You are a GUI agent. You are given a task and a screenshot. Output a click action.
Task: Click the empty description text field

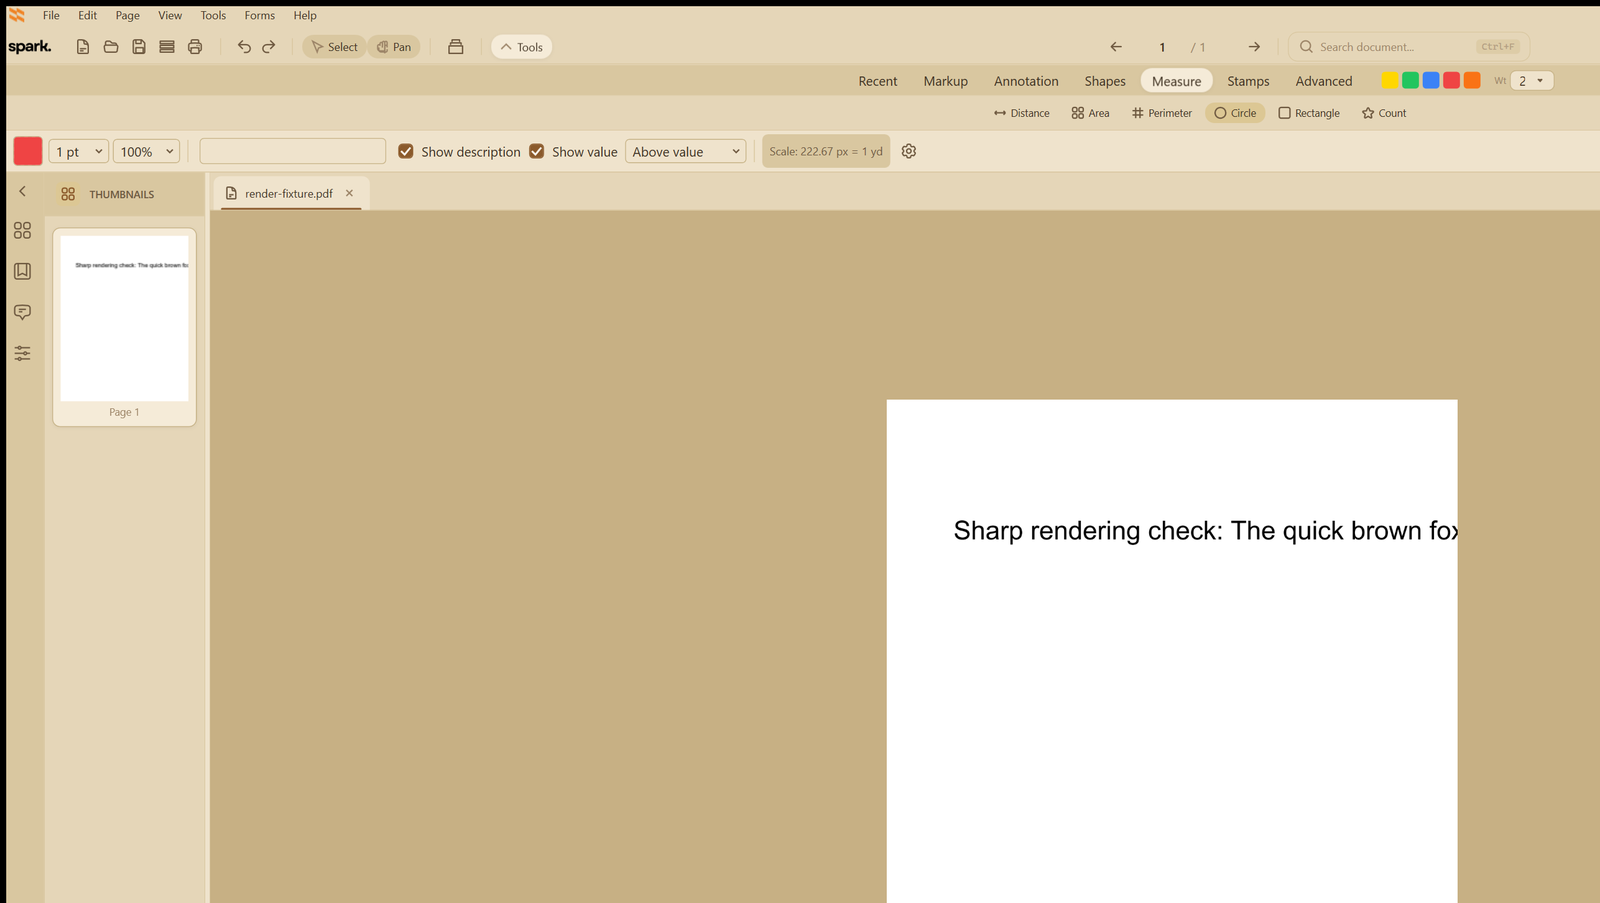tap(293, 151)
